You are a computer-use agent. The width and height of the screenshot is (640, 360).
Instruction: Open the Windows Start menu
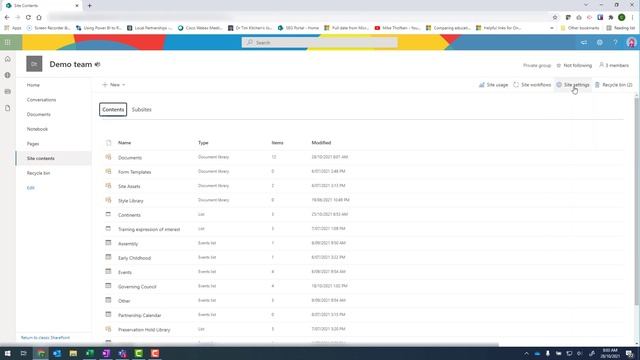pyautogui.click(x=7, y=353)
